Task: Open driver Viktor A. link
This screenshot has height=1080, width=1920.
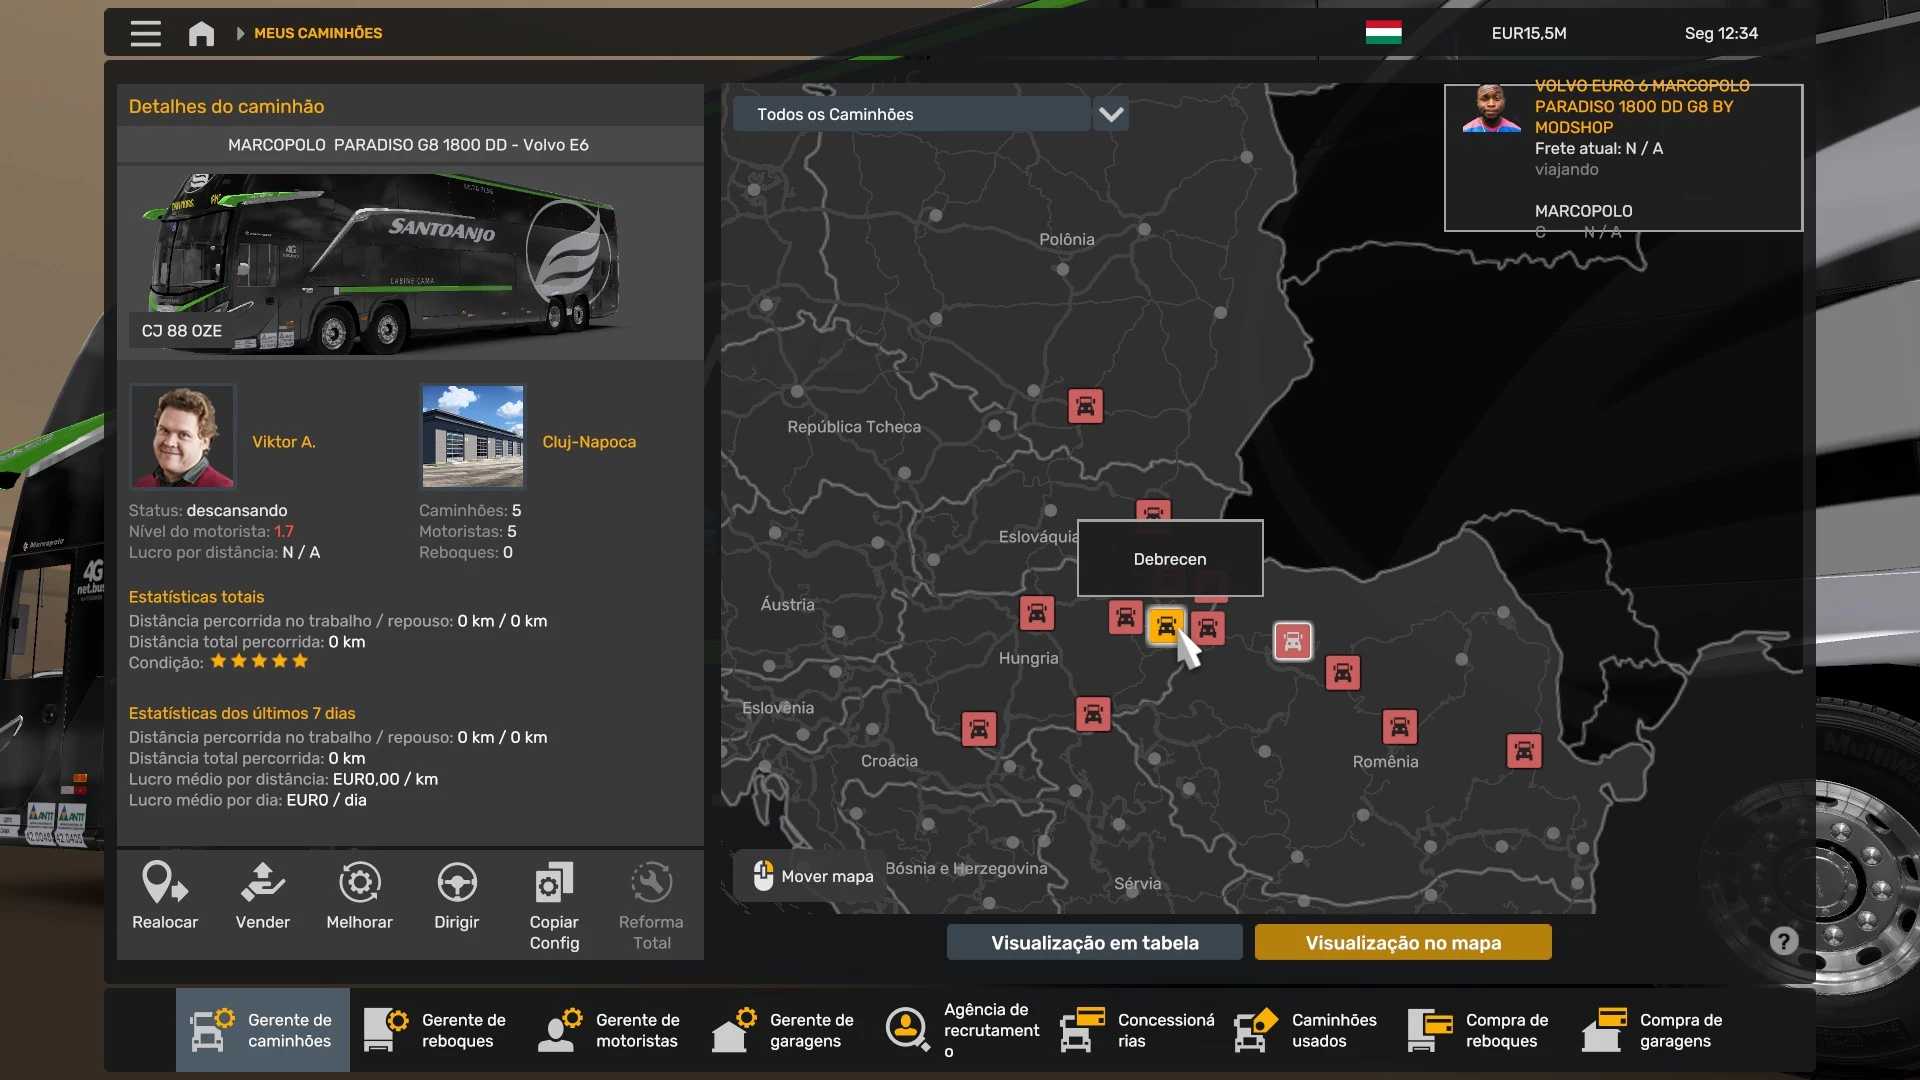Action: 283,441
